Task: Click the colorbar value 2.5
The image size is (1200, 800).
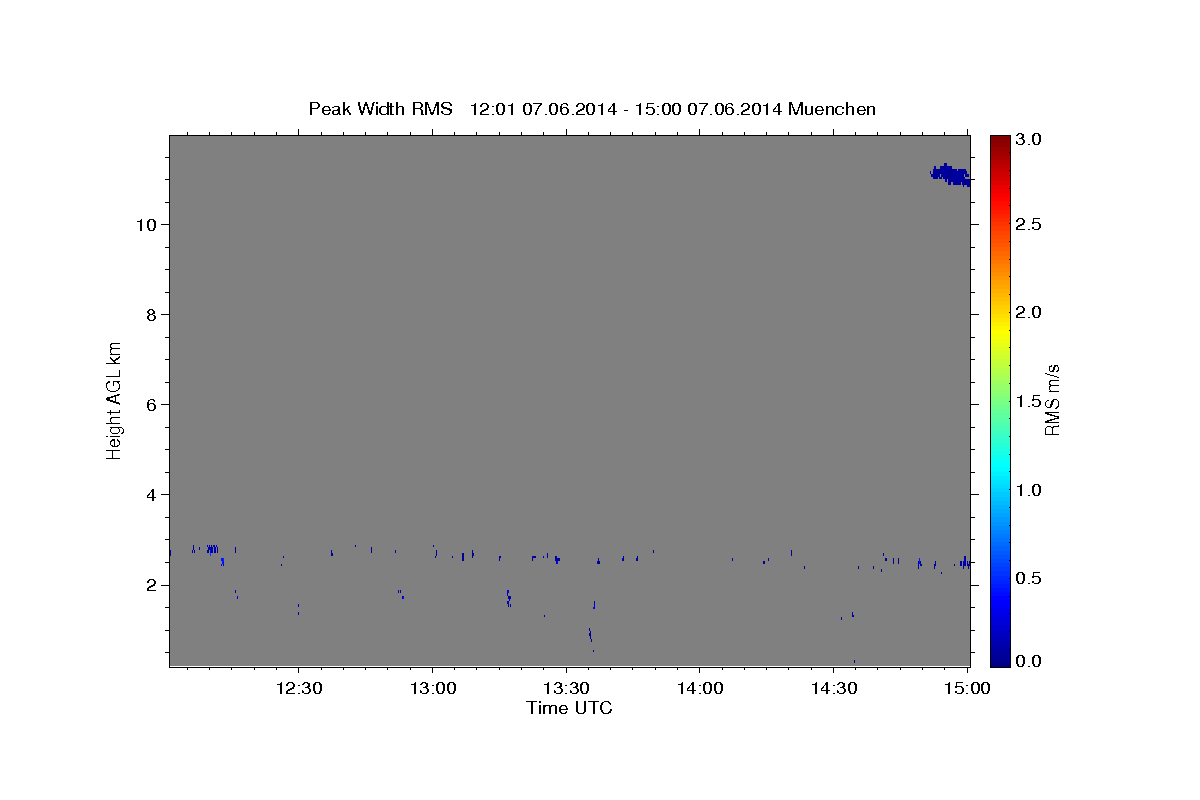Action: [x=1031, y=224]
